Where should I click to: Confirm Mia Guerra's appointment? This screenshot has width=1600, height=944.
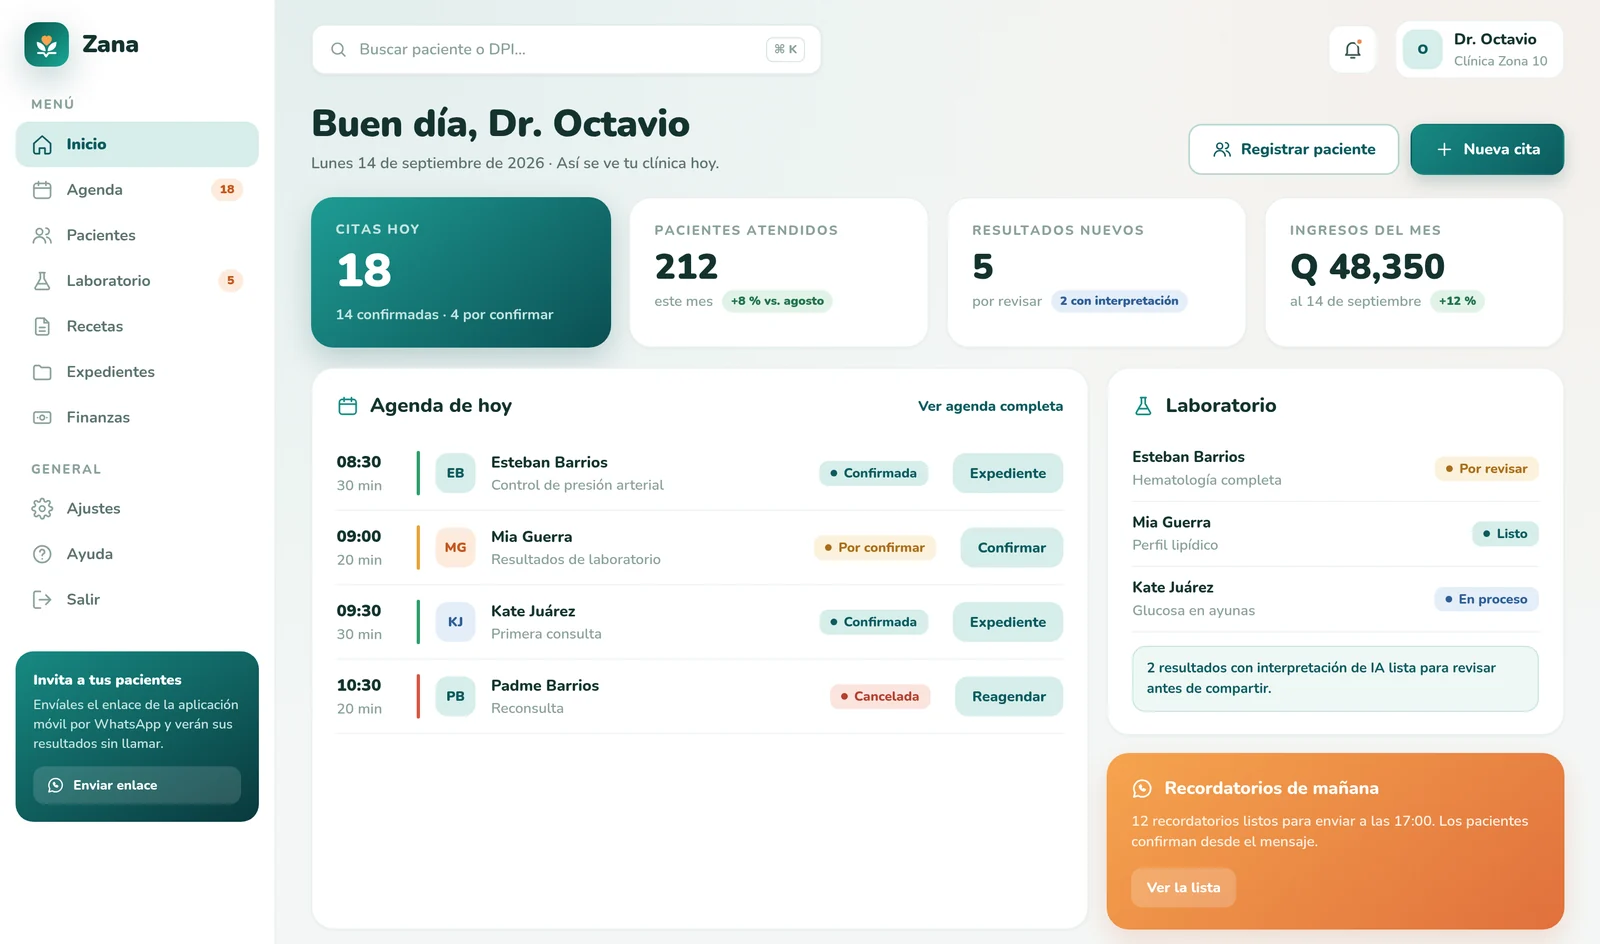tap(1011, 547)
